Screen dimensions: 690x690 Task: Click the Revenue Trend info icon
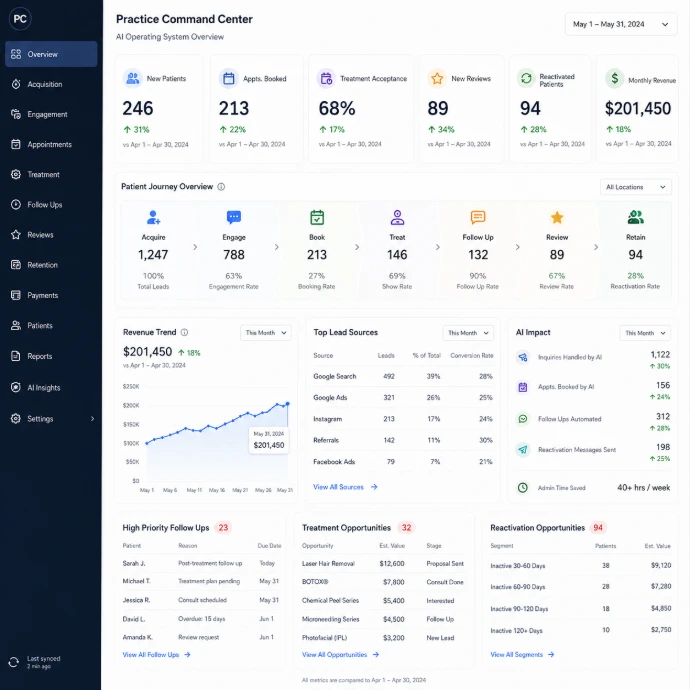point(184,332)
